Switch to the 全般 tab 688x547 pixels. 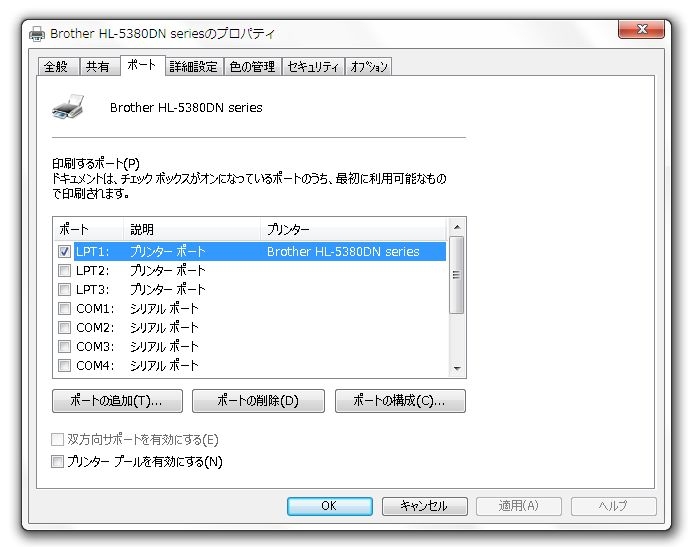point(58,67)
